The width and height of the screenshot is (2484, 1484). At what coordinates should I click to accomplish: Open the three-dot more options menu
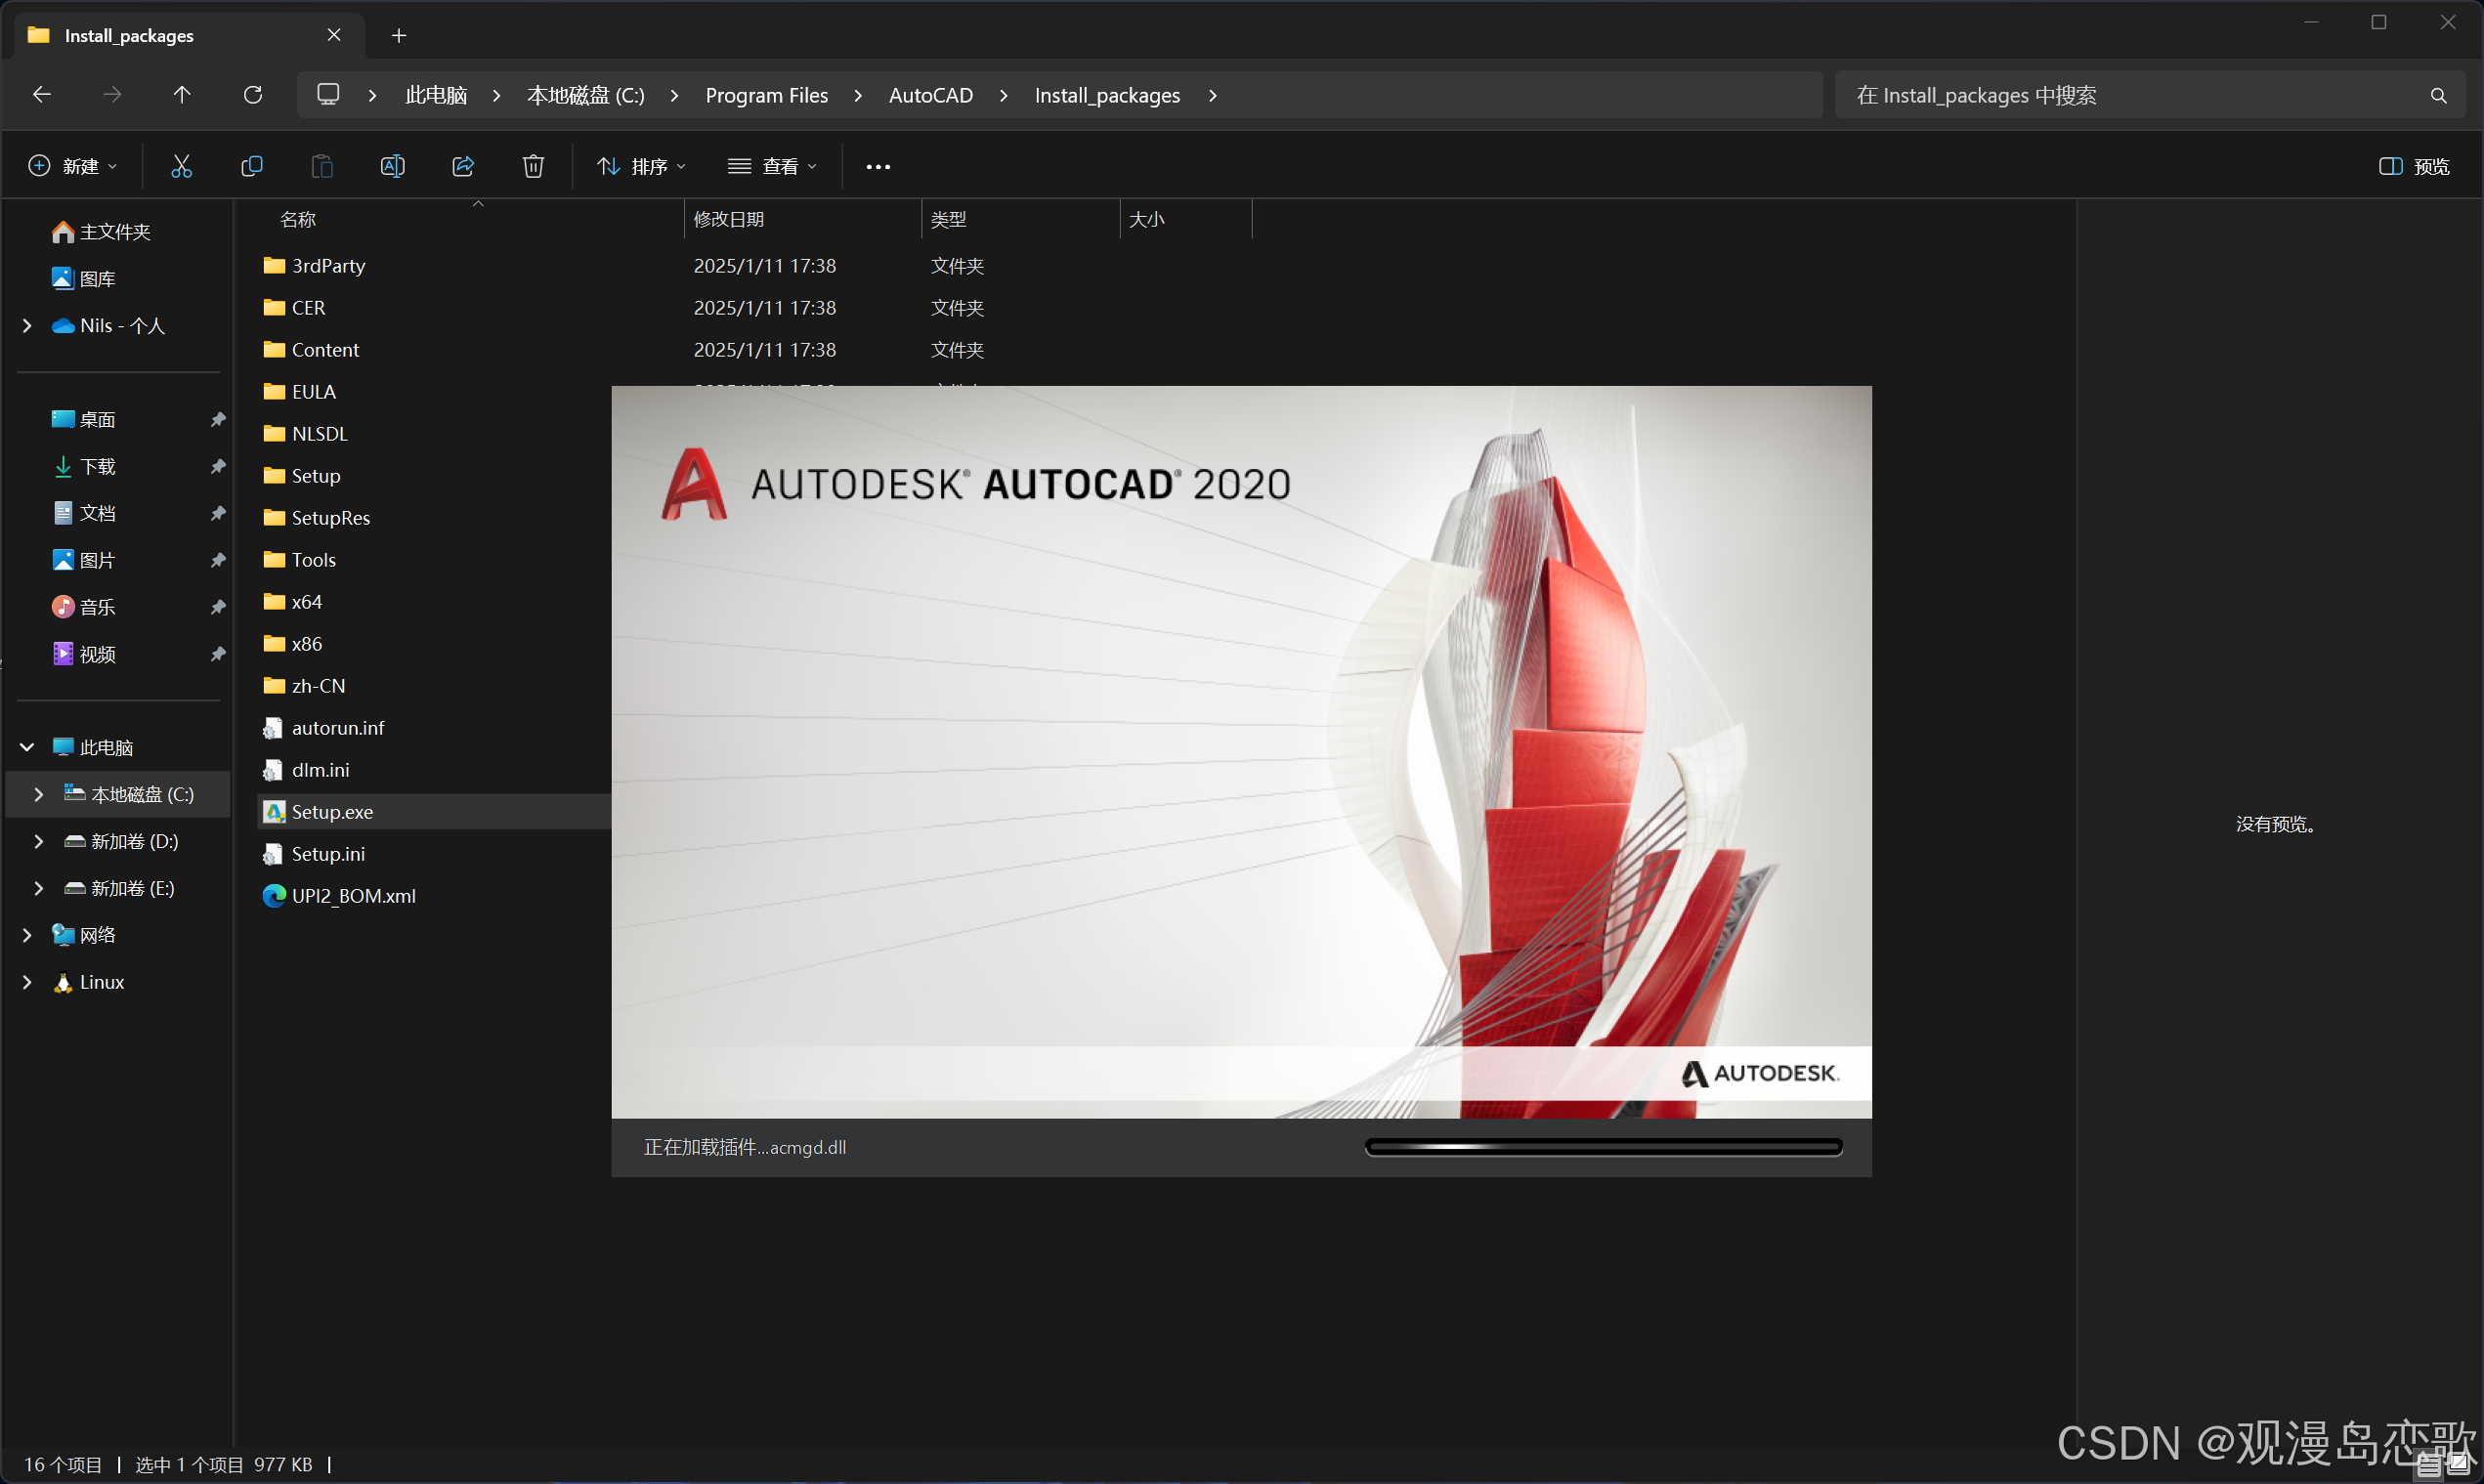(x=877, y=167)
